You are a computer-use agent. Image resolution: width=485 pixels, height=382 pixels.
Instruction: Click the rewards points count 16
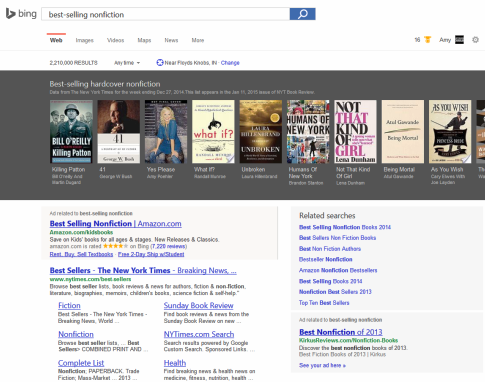coord(417,40)
